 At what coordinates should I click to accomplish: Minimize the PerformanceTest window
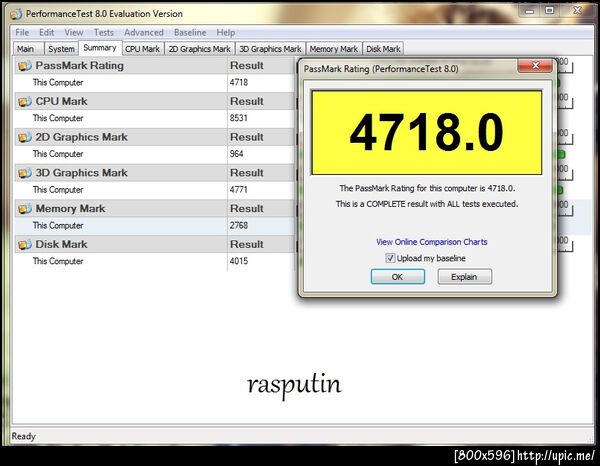[529, 11]
